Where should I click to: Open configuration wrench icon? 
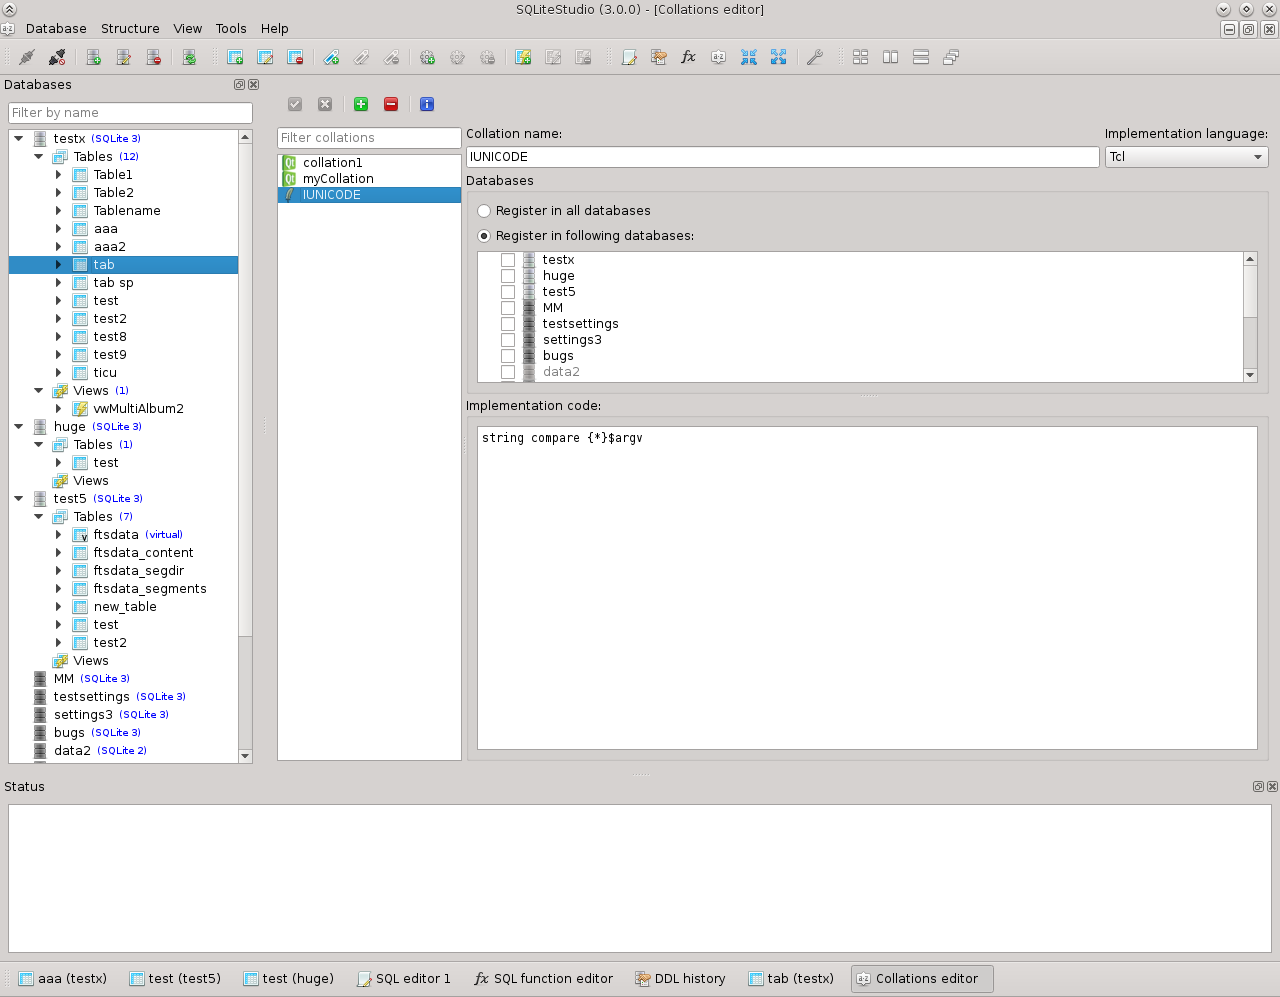815,58
